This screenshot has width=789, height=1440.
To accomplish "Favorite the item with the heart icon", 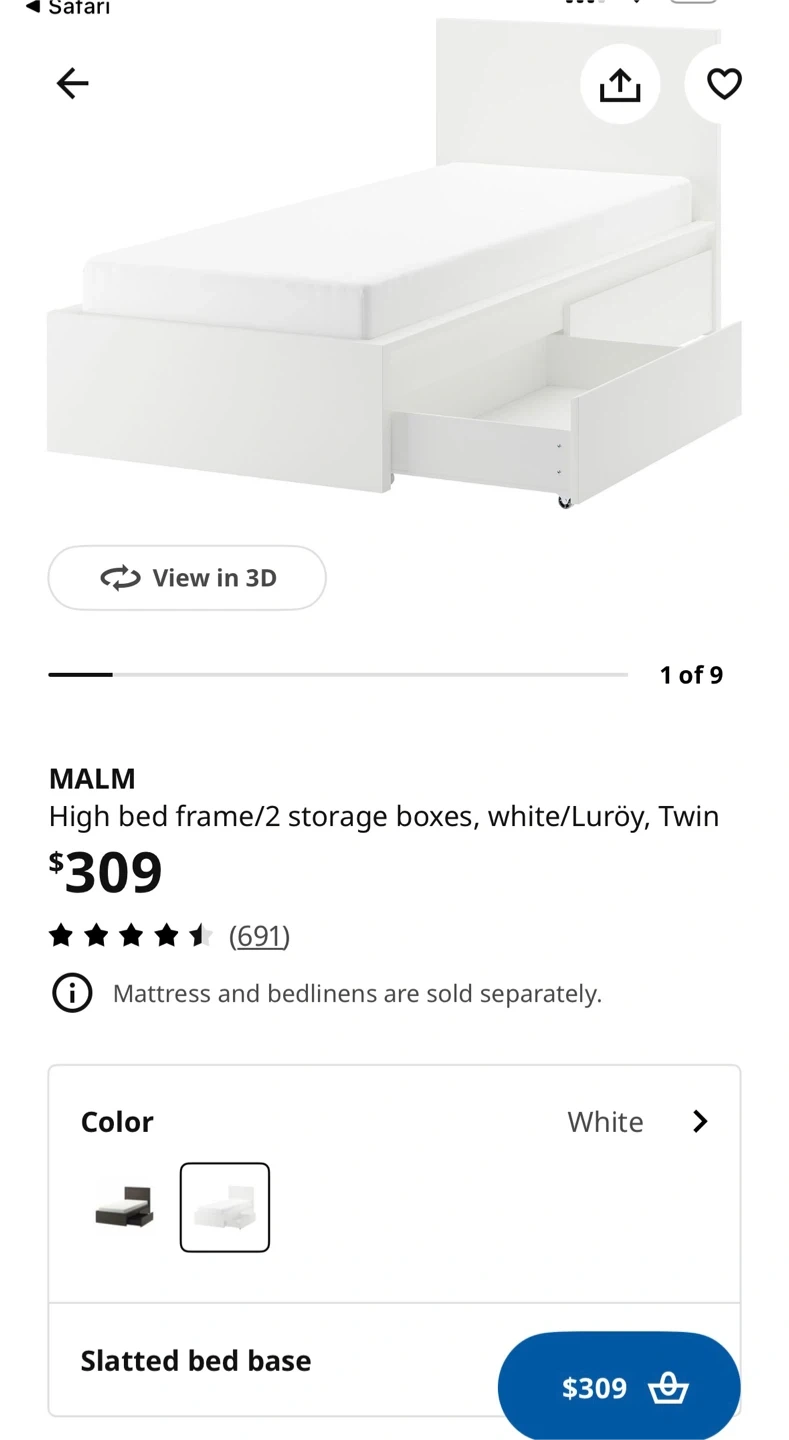I will tap(724, 84).
